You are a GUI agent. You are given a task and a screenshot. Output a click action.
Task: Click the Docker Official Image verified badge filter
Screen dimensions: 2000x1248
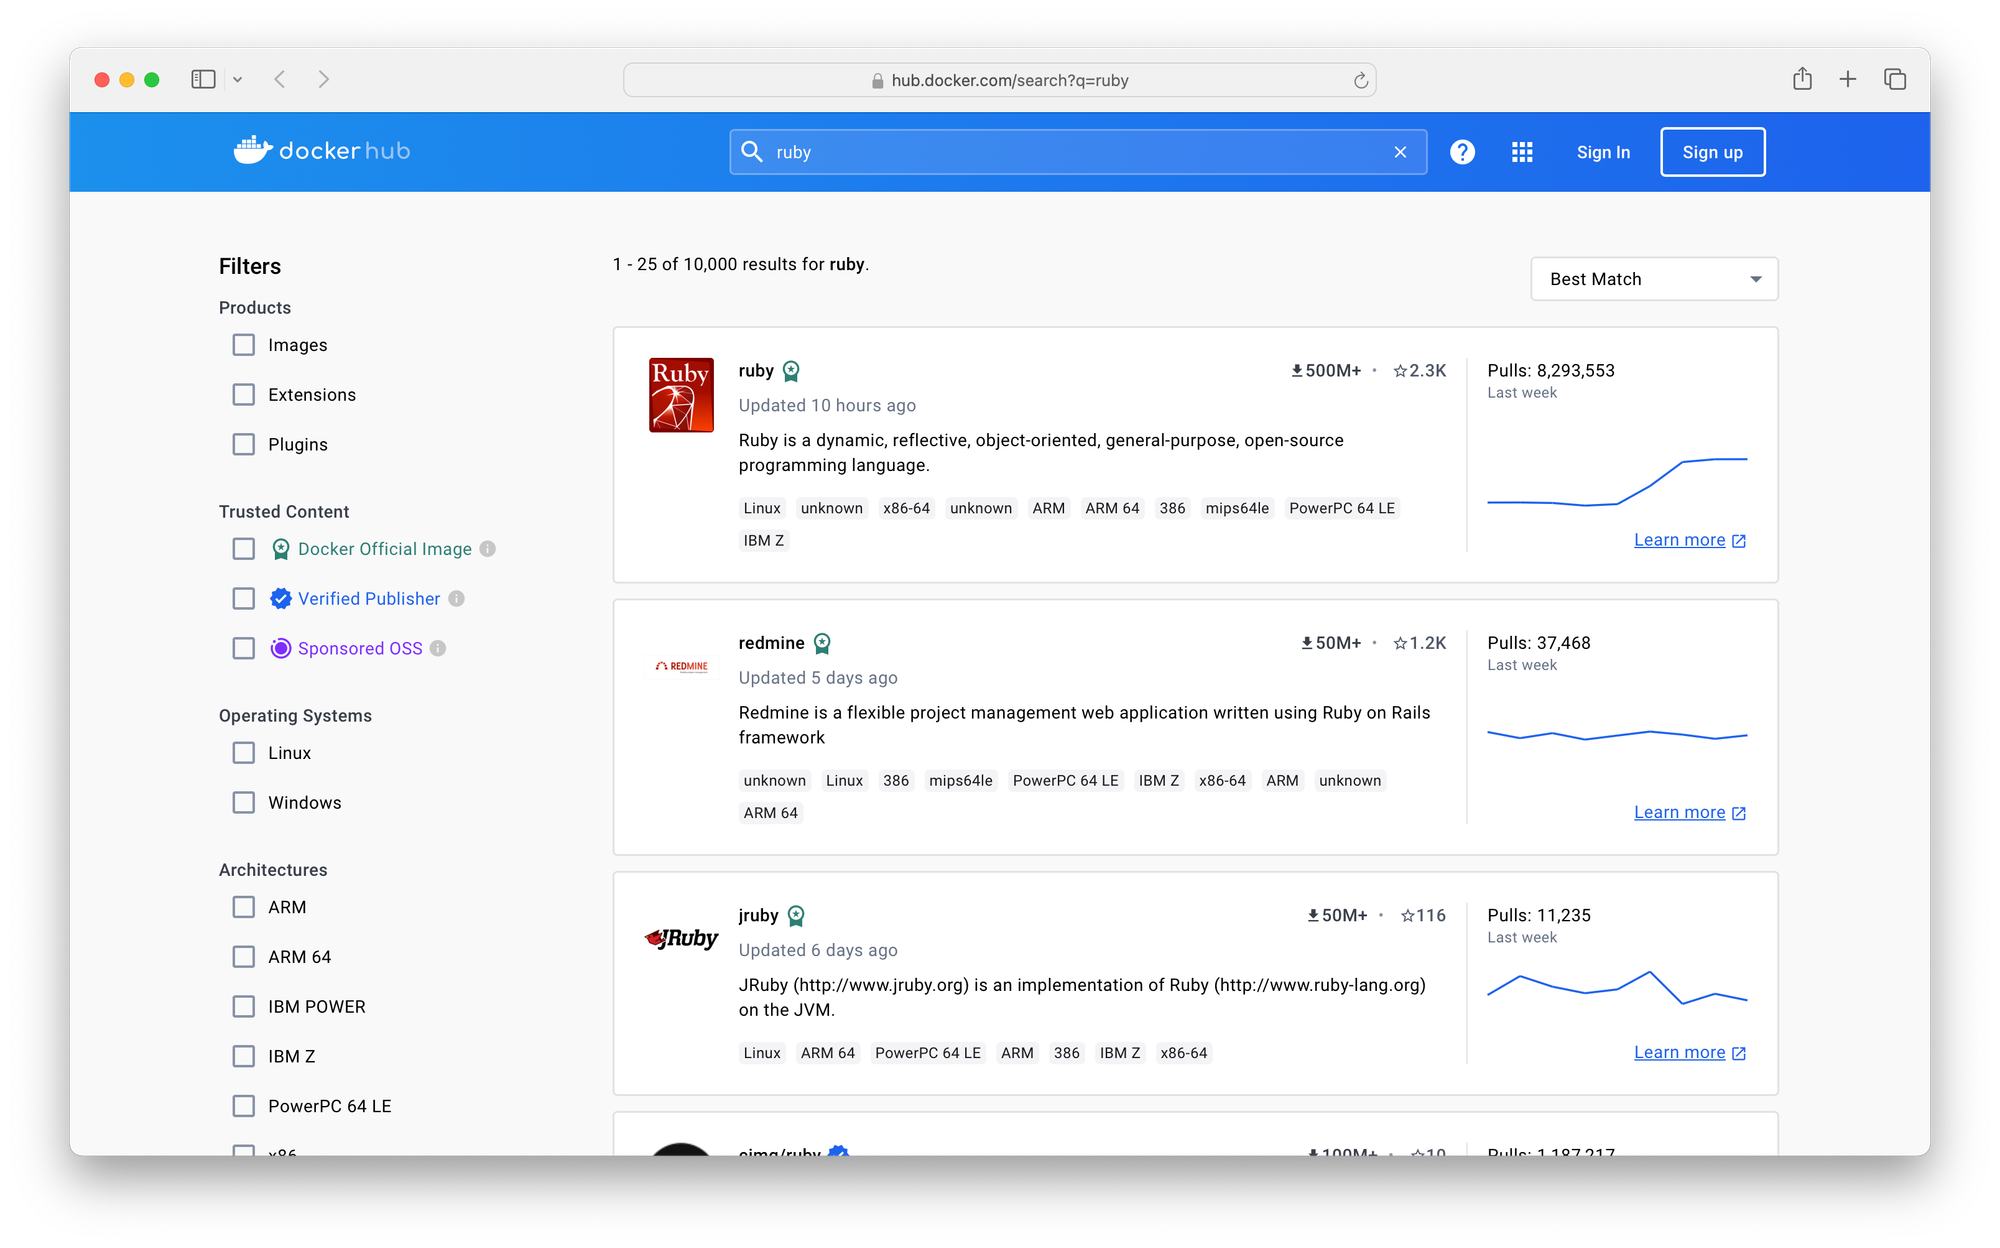click(244, 548)
